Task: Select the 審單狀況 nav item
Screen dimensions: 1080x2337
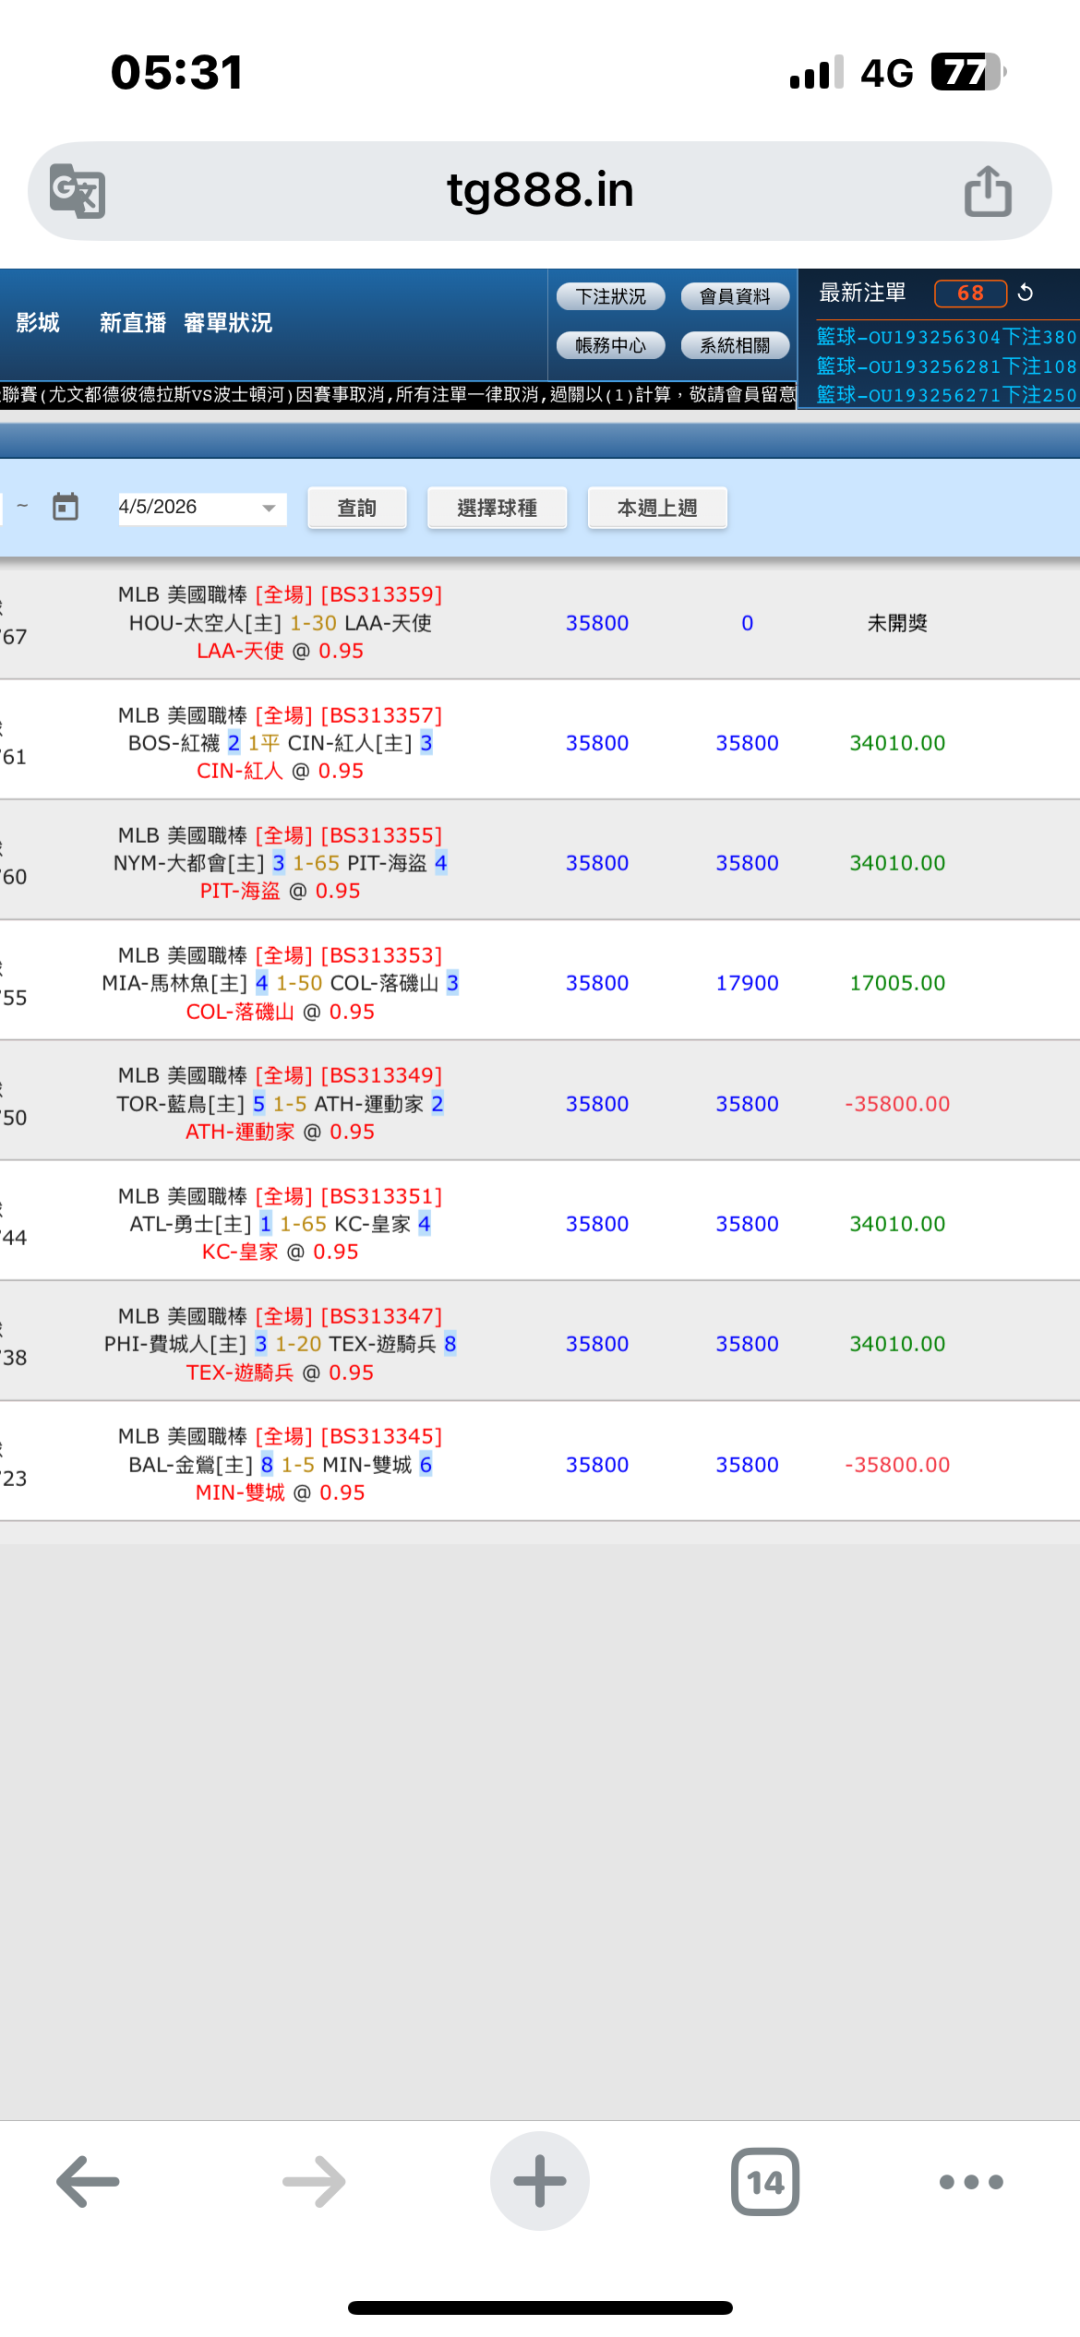Action: 228,322
